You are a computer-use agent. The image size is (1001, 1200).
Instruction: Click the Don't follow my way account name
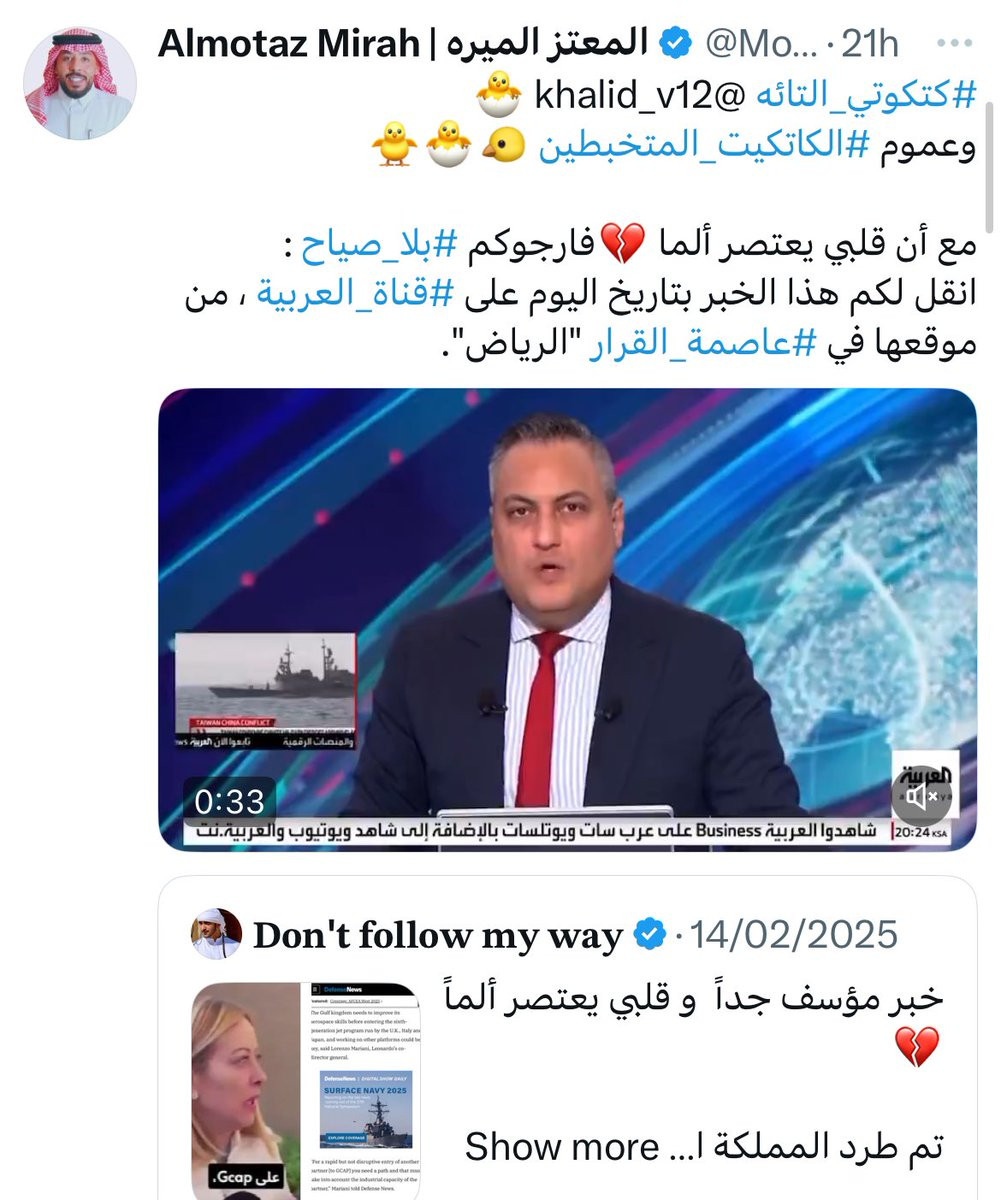[x=438, y=936]
